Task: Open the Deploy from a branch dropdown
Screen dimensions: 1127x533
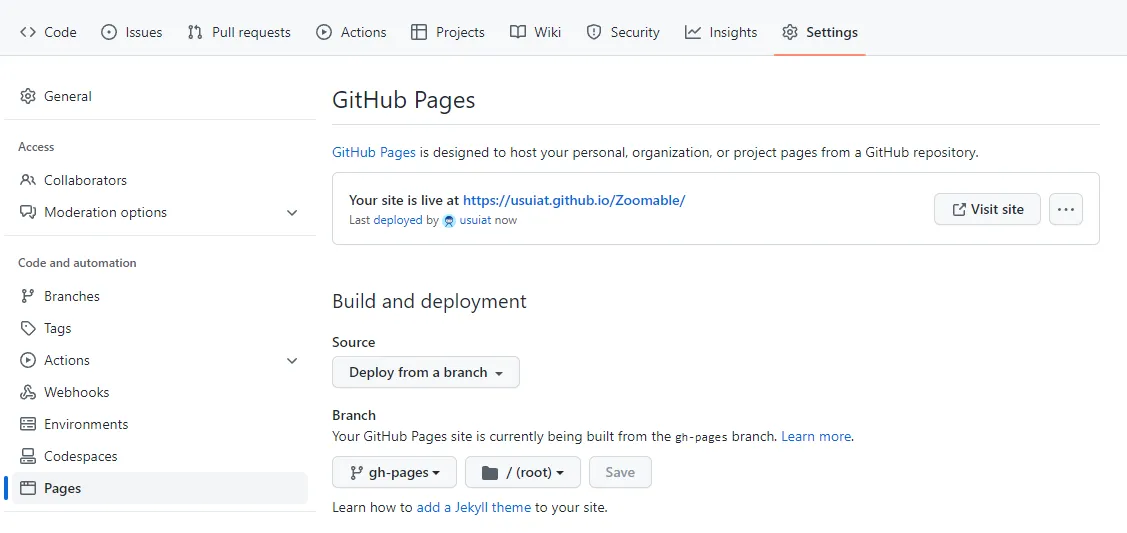Action: click(425, 372)
